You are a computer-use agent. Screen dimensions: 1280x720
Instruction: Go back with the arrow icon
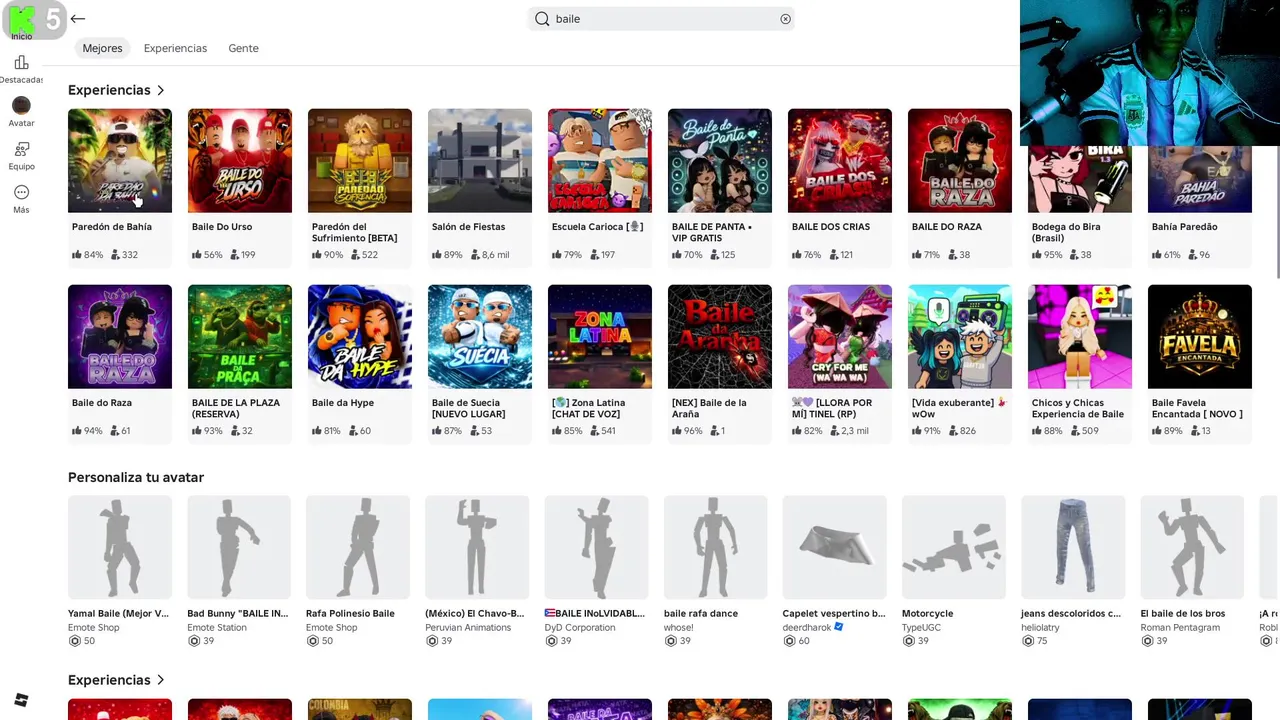[78, 18]
